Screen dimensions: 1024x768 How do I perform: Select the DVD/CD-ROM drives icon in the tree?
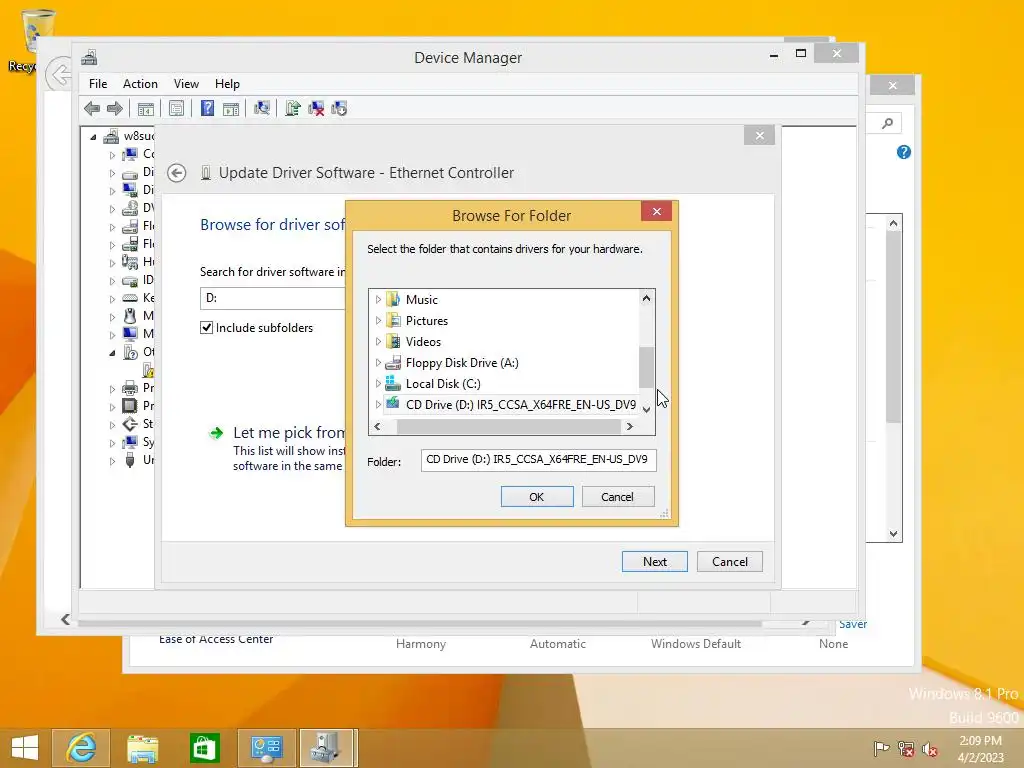[x=130, y=208]
